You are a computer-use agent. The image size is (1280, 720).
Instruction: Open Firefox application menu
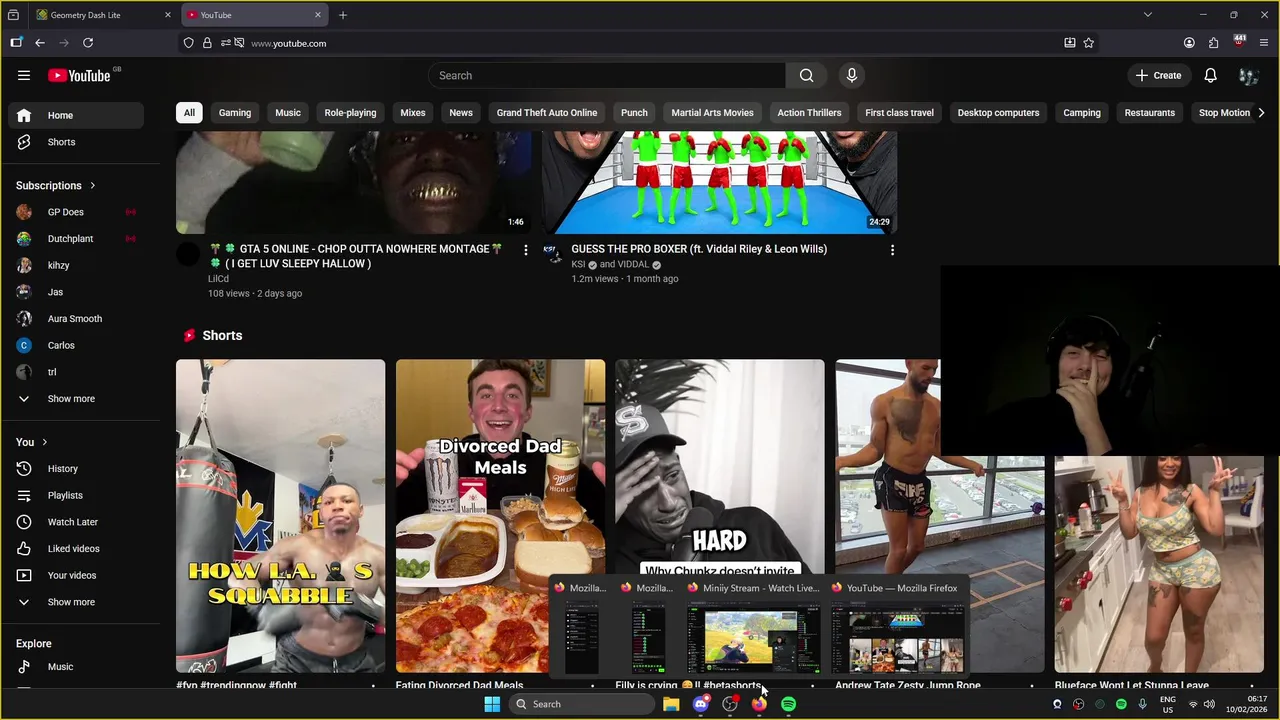click(x=1264, y=43)
